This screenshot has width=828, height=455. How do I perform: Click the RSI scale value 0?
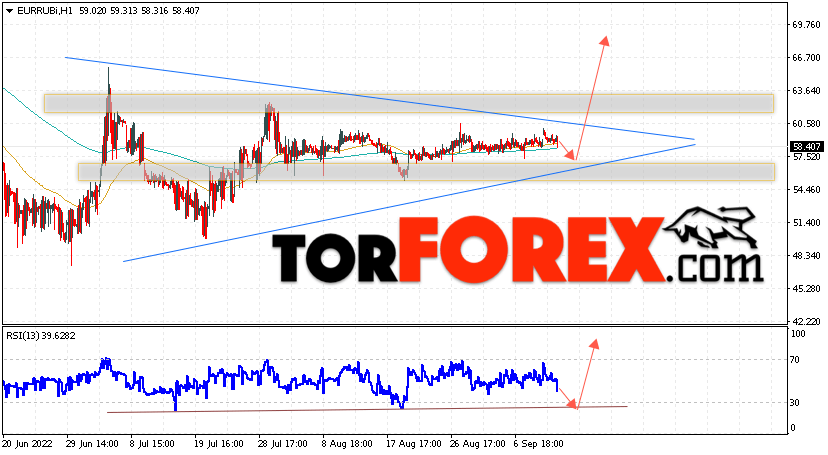[793, 428]
